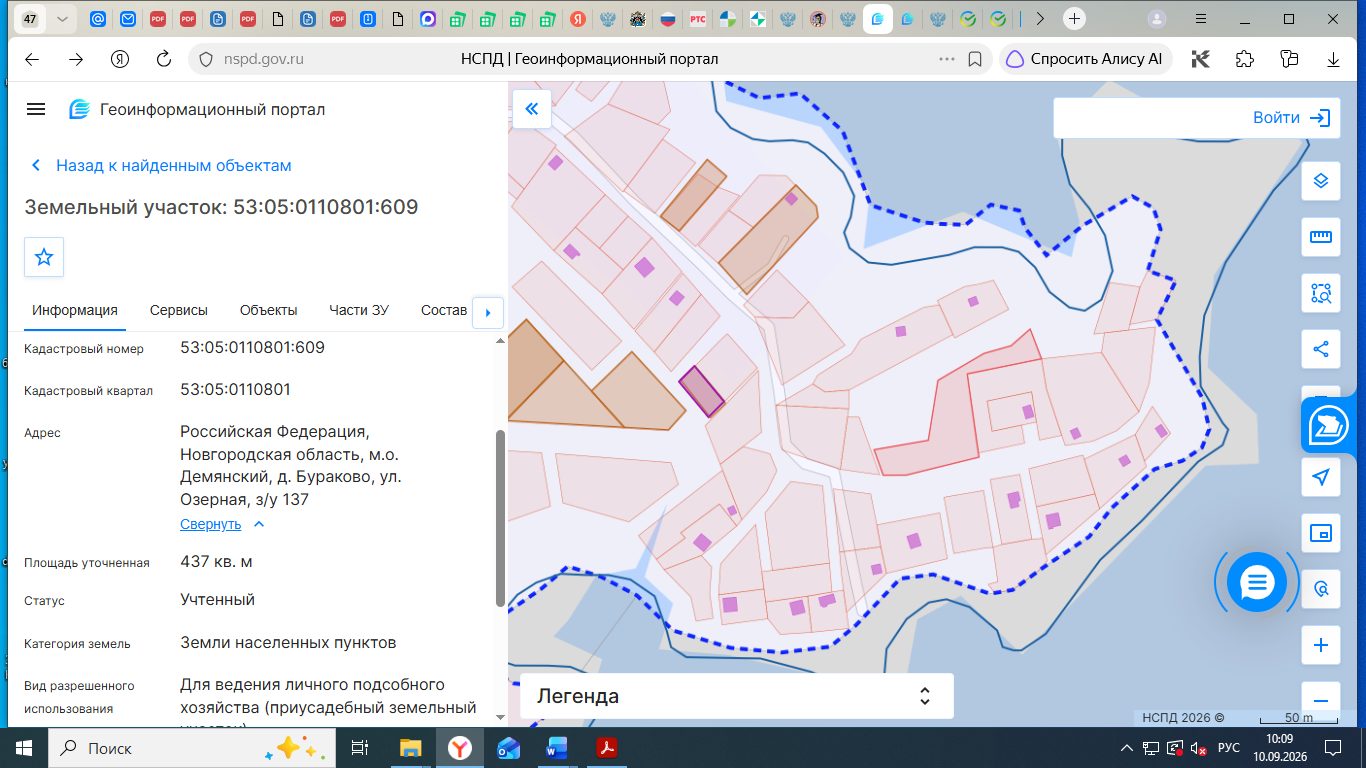
Task: Select the Информация tab
Action: [x=75, y=310]
